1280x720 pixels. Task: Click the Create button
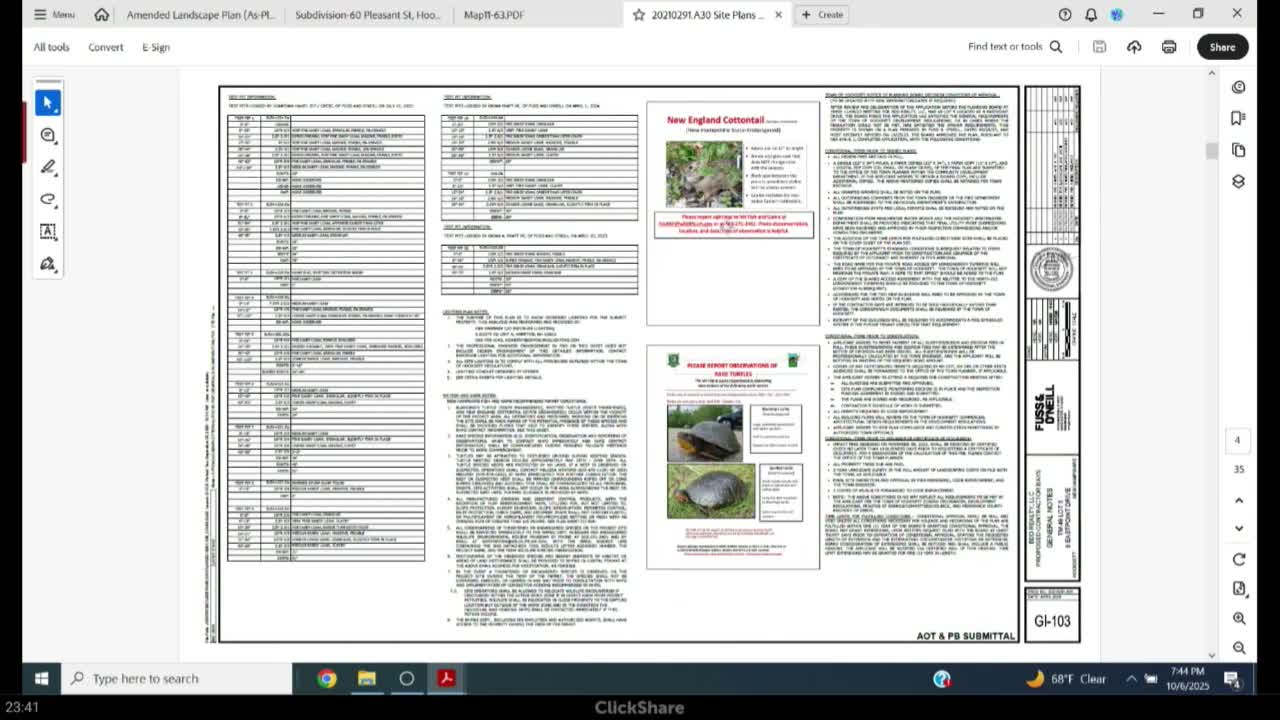pyautogui.click(x=822, y=15)
